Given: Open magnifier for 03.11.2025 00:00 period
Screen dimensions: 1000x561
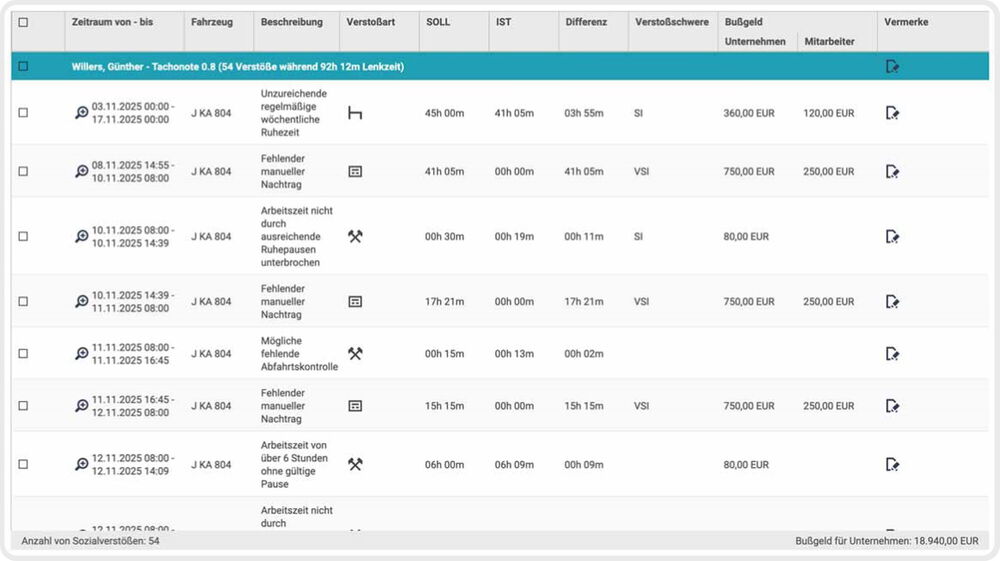Looking at the screenshot, I should tap(82, 113).
